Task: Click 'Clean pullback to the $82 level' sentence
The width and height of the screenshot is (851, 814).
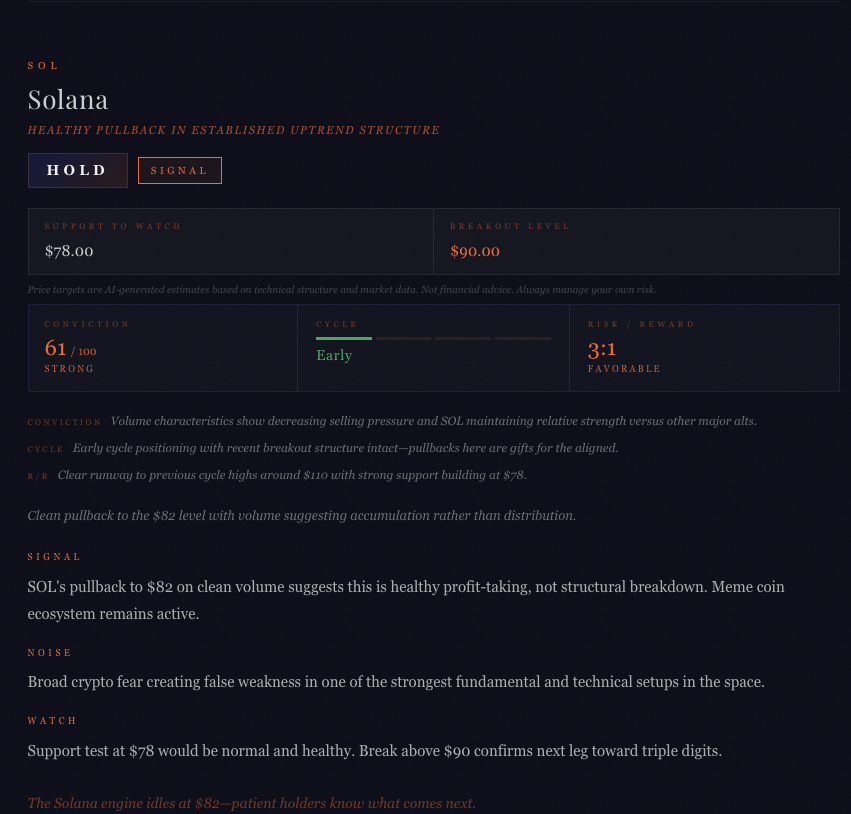Action: coord(302,516)
